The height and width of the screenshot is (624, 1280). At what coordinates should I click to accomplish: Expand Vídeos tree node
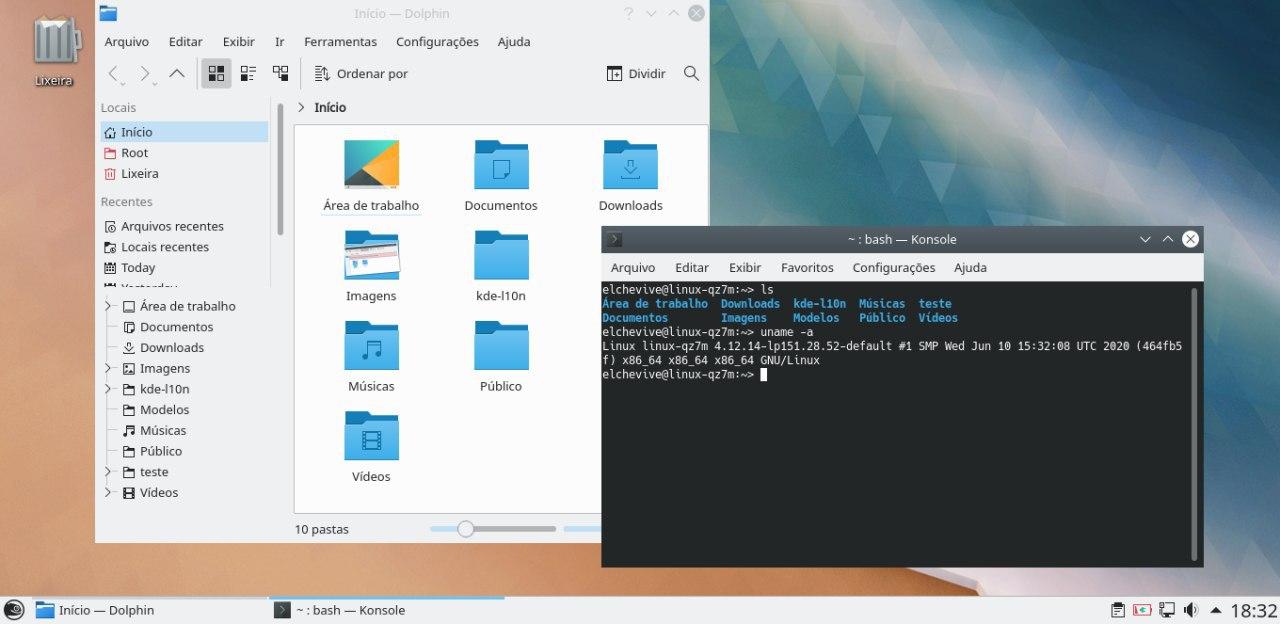pos(108,492)
